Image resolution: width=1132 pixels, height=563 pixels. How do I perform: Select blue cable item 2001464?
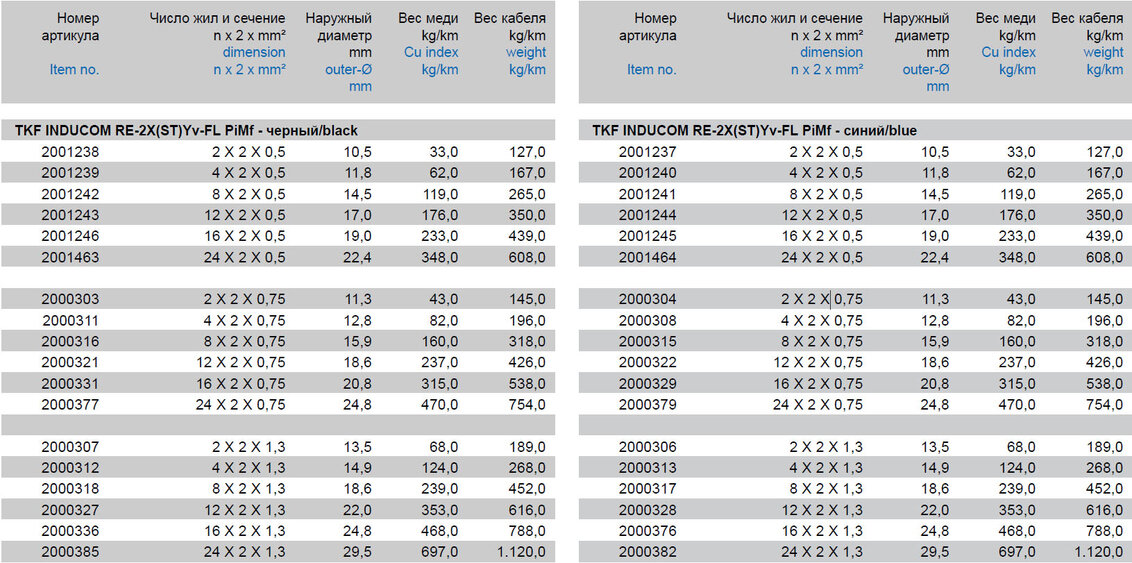point(648,257)
